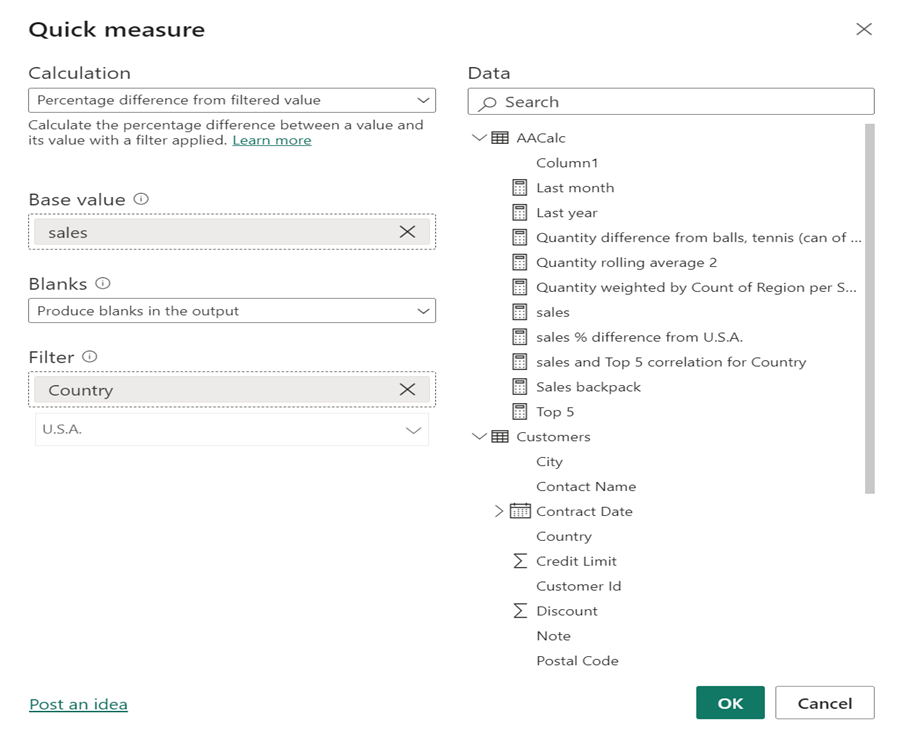Click the measure icon beside the sales field
902x742 pixels.
[519, 312]
